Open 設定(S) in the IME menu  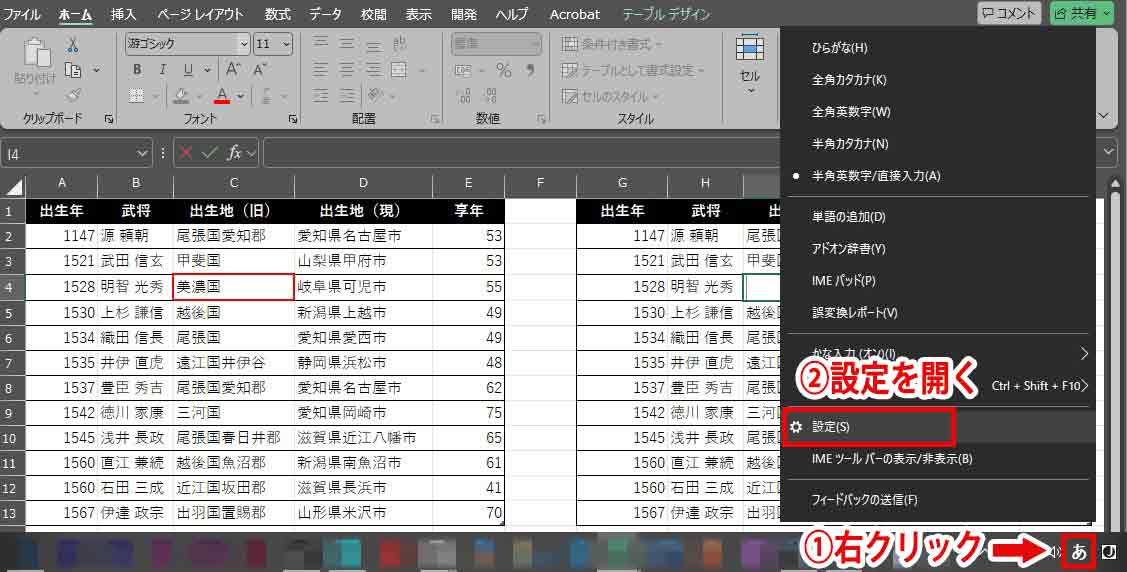click(830, 427)
